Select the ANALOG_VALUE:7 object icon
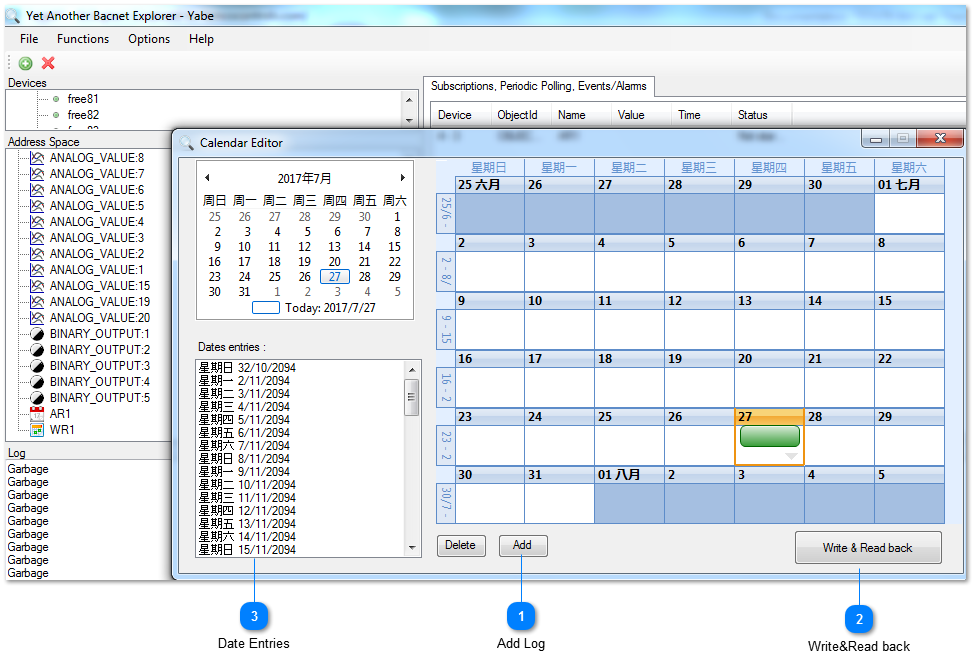Viewport: 975px width, 670px height. click(x=37, y=174)
